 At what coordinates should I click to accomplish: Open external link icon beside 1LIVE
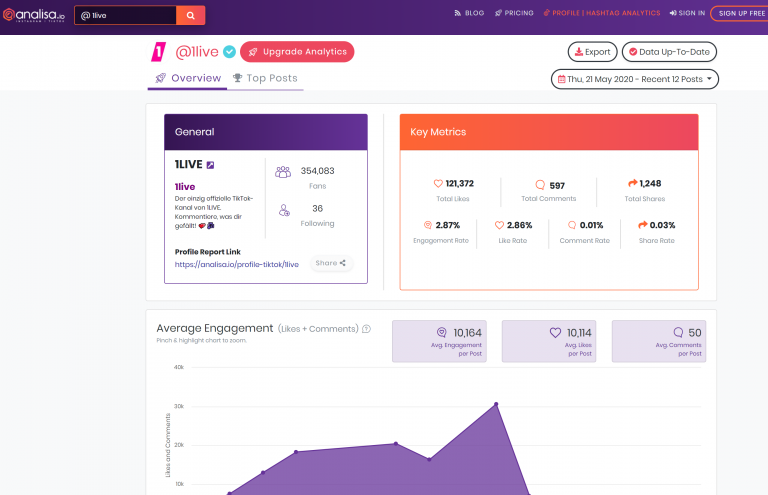210,165
